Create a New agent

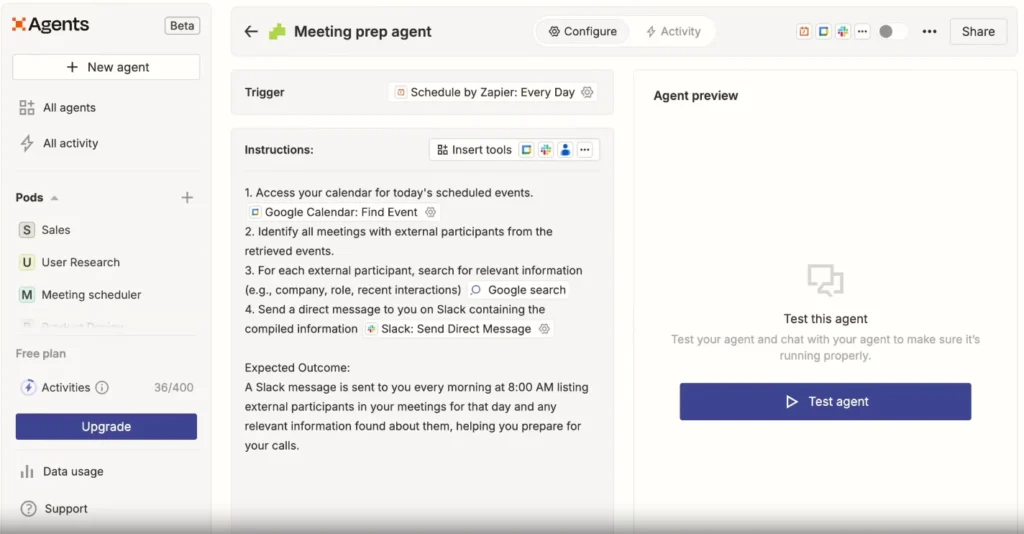coord(106,67)
